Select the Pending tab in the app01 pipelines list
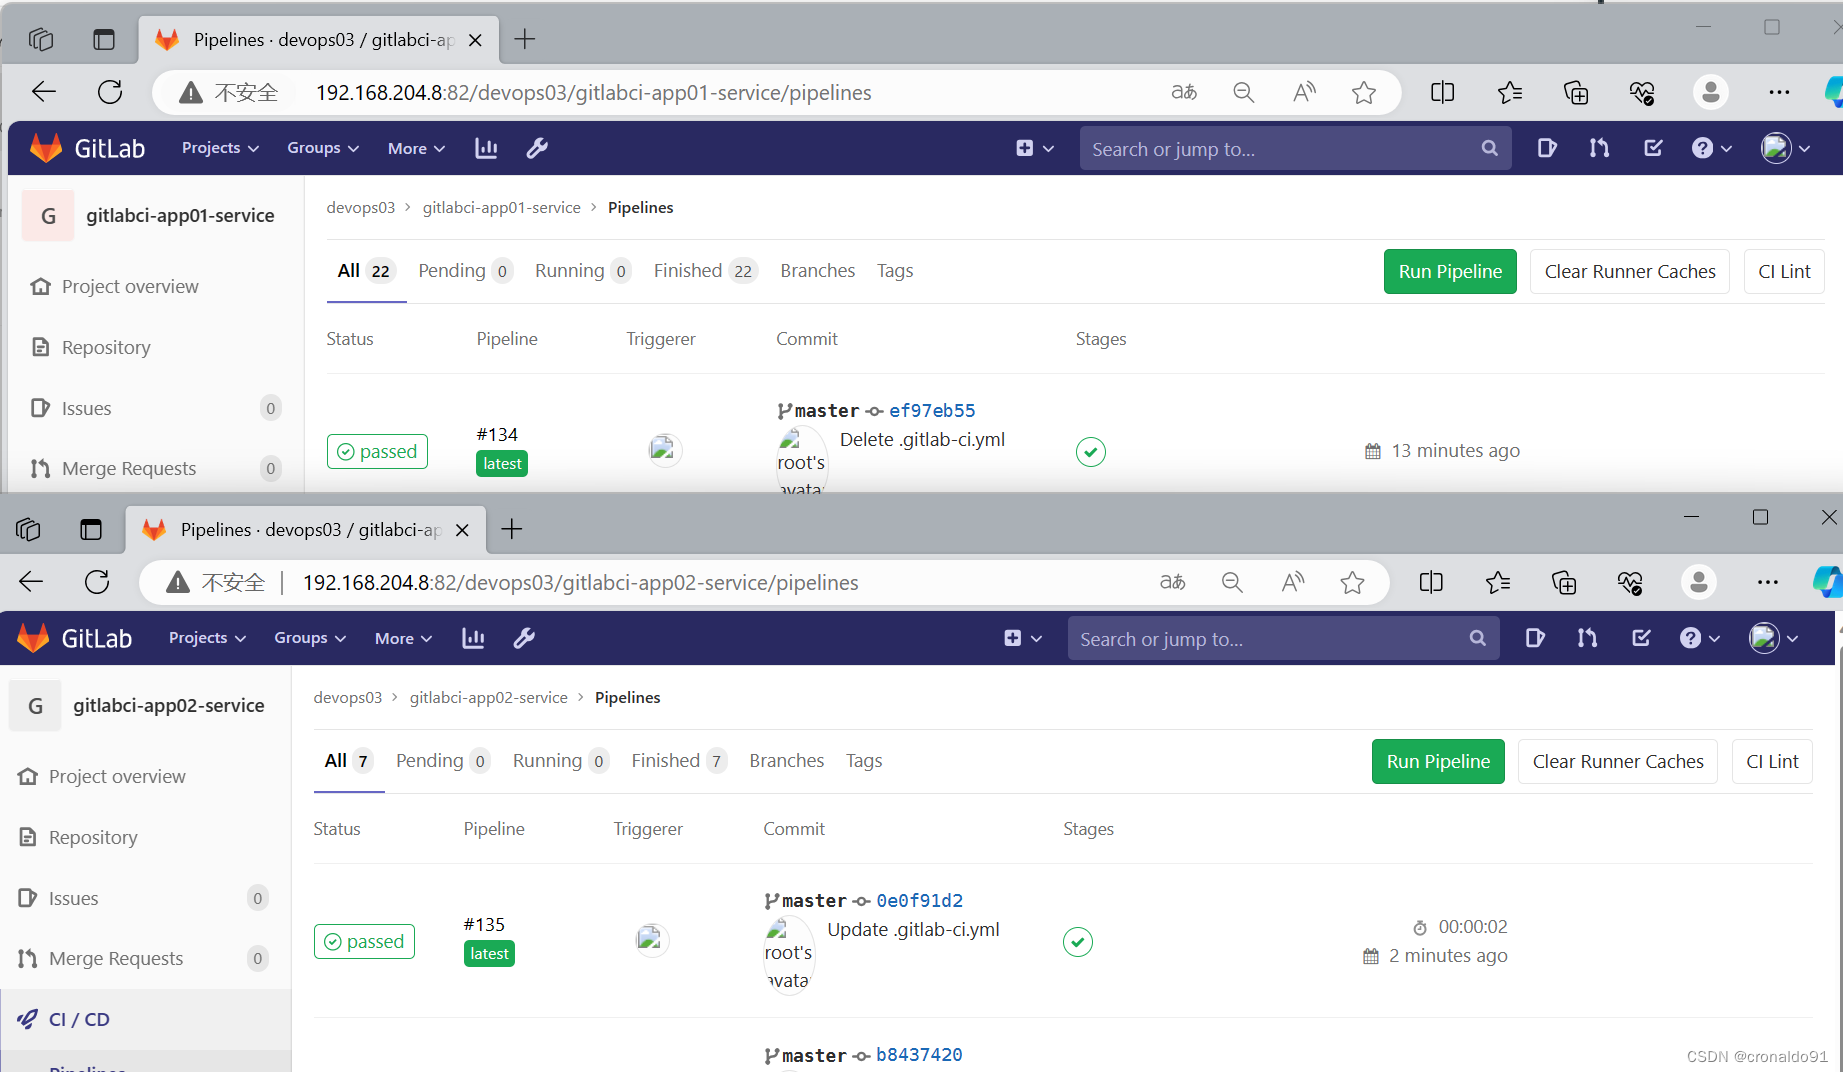This screenshot has height=1072, width=1843. tap(465, 271)
